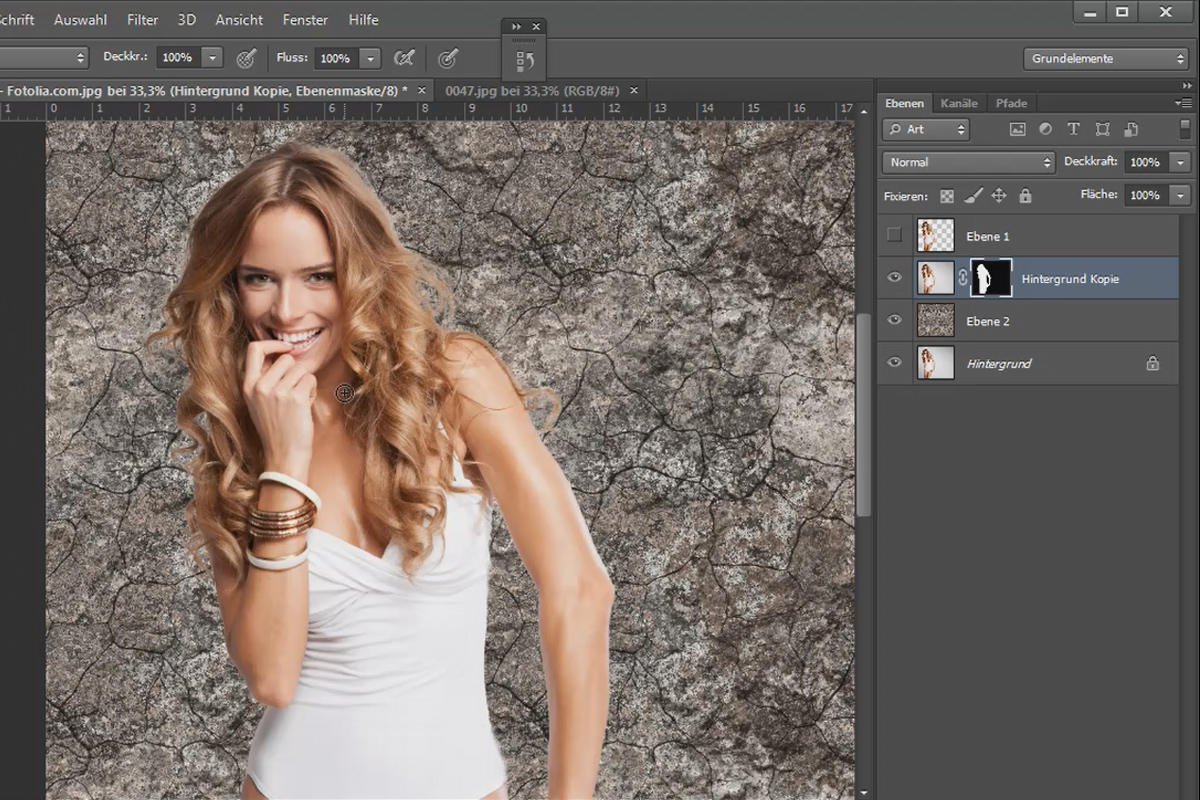Lock layer position with move icon
Image resolution: width=1200 pixels, height=800 pixels.
(x=998, y=196)
